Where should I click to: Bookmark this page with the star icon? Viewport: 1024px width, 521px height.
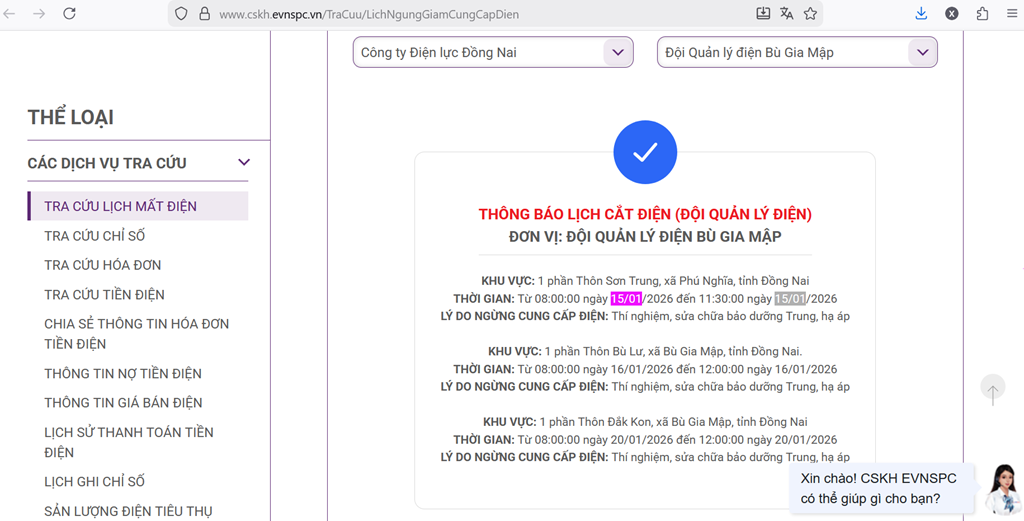point(811,14)
